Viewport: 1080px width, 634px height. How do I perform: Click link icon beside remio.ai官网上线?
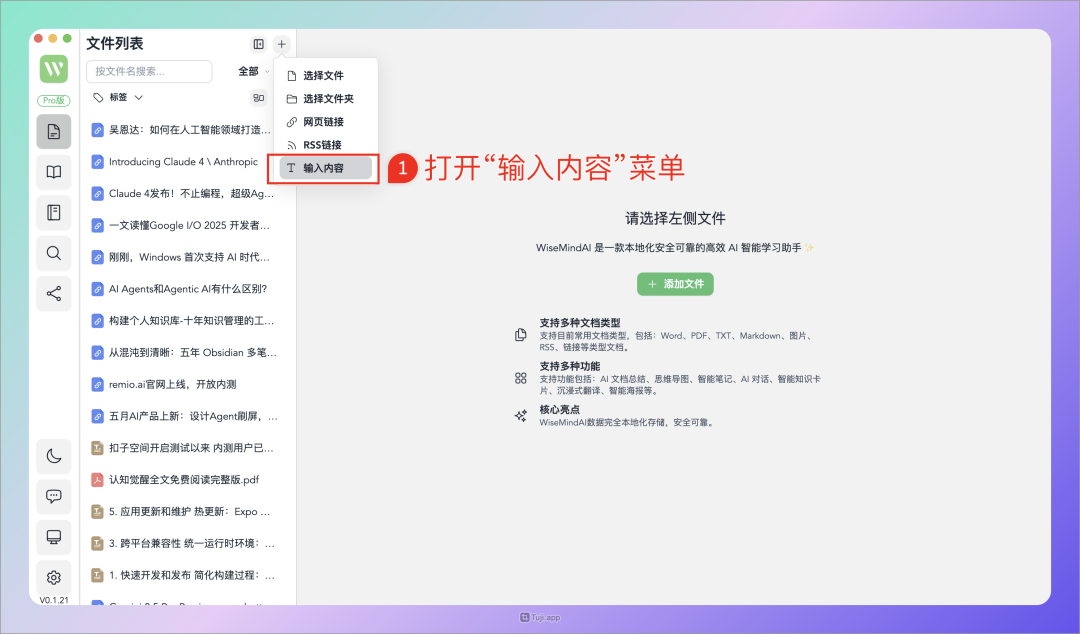[x=98, y=385]
